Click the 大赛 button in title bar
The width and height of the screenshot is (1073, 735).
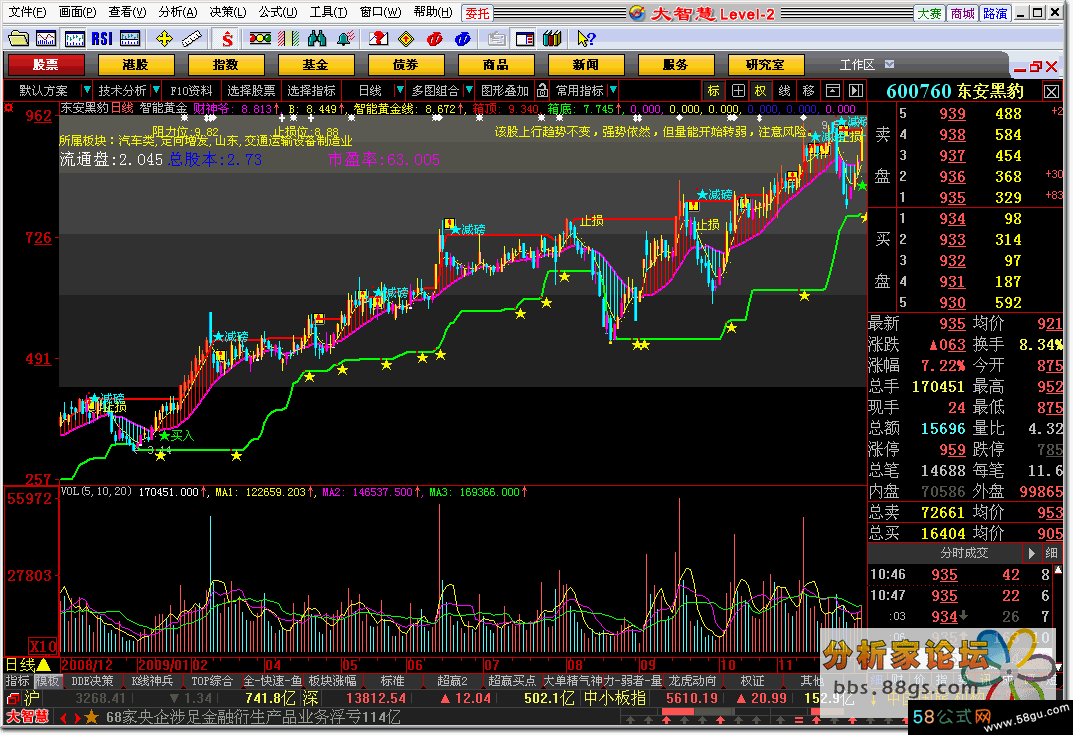click(929, 13)
